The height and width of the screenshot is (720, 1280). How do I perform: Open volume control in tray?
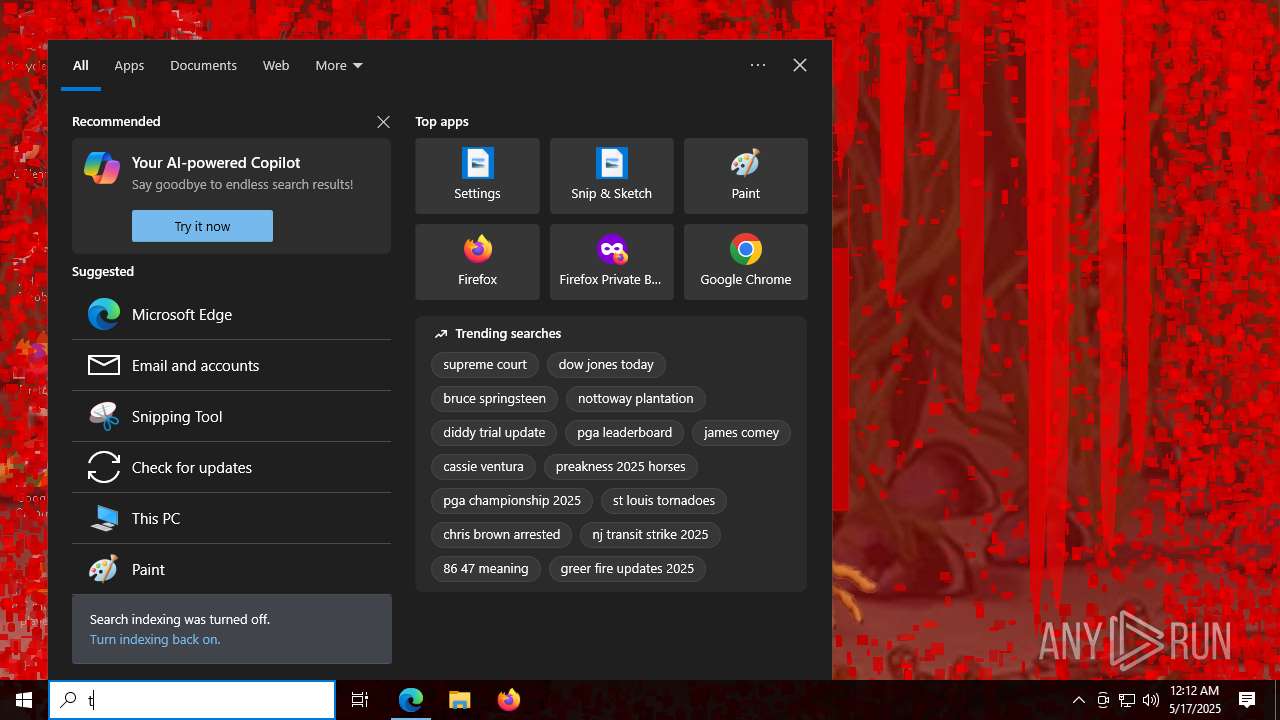pos(1150,700)
